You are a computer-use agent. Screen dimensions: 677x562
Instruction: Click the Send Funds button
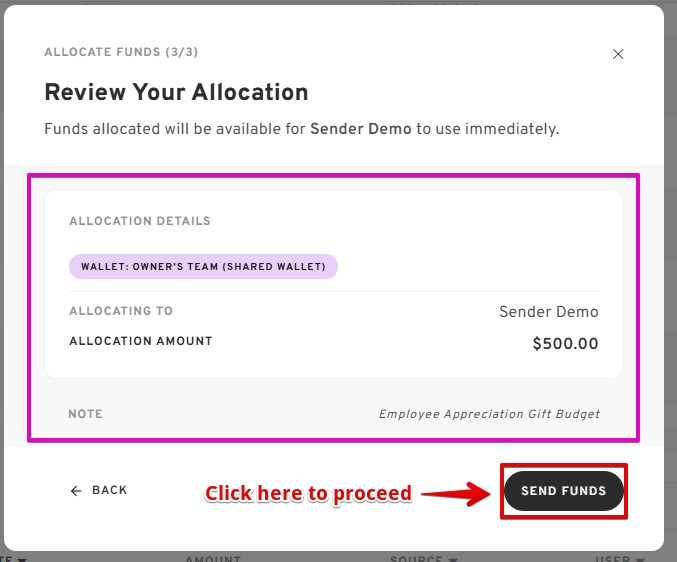[563, 491]
